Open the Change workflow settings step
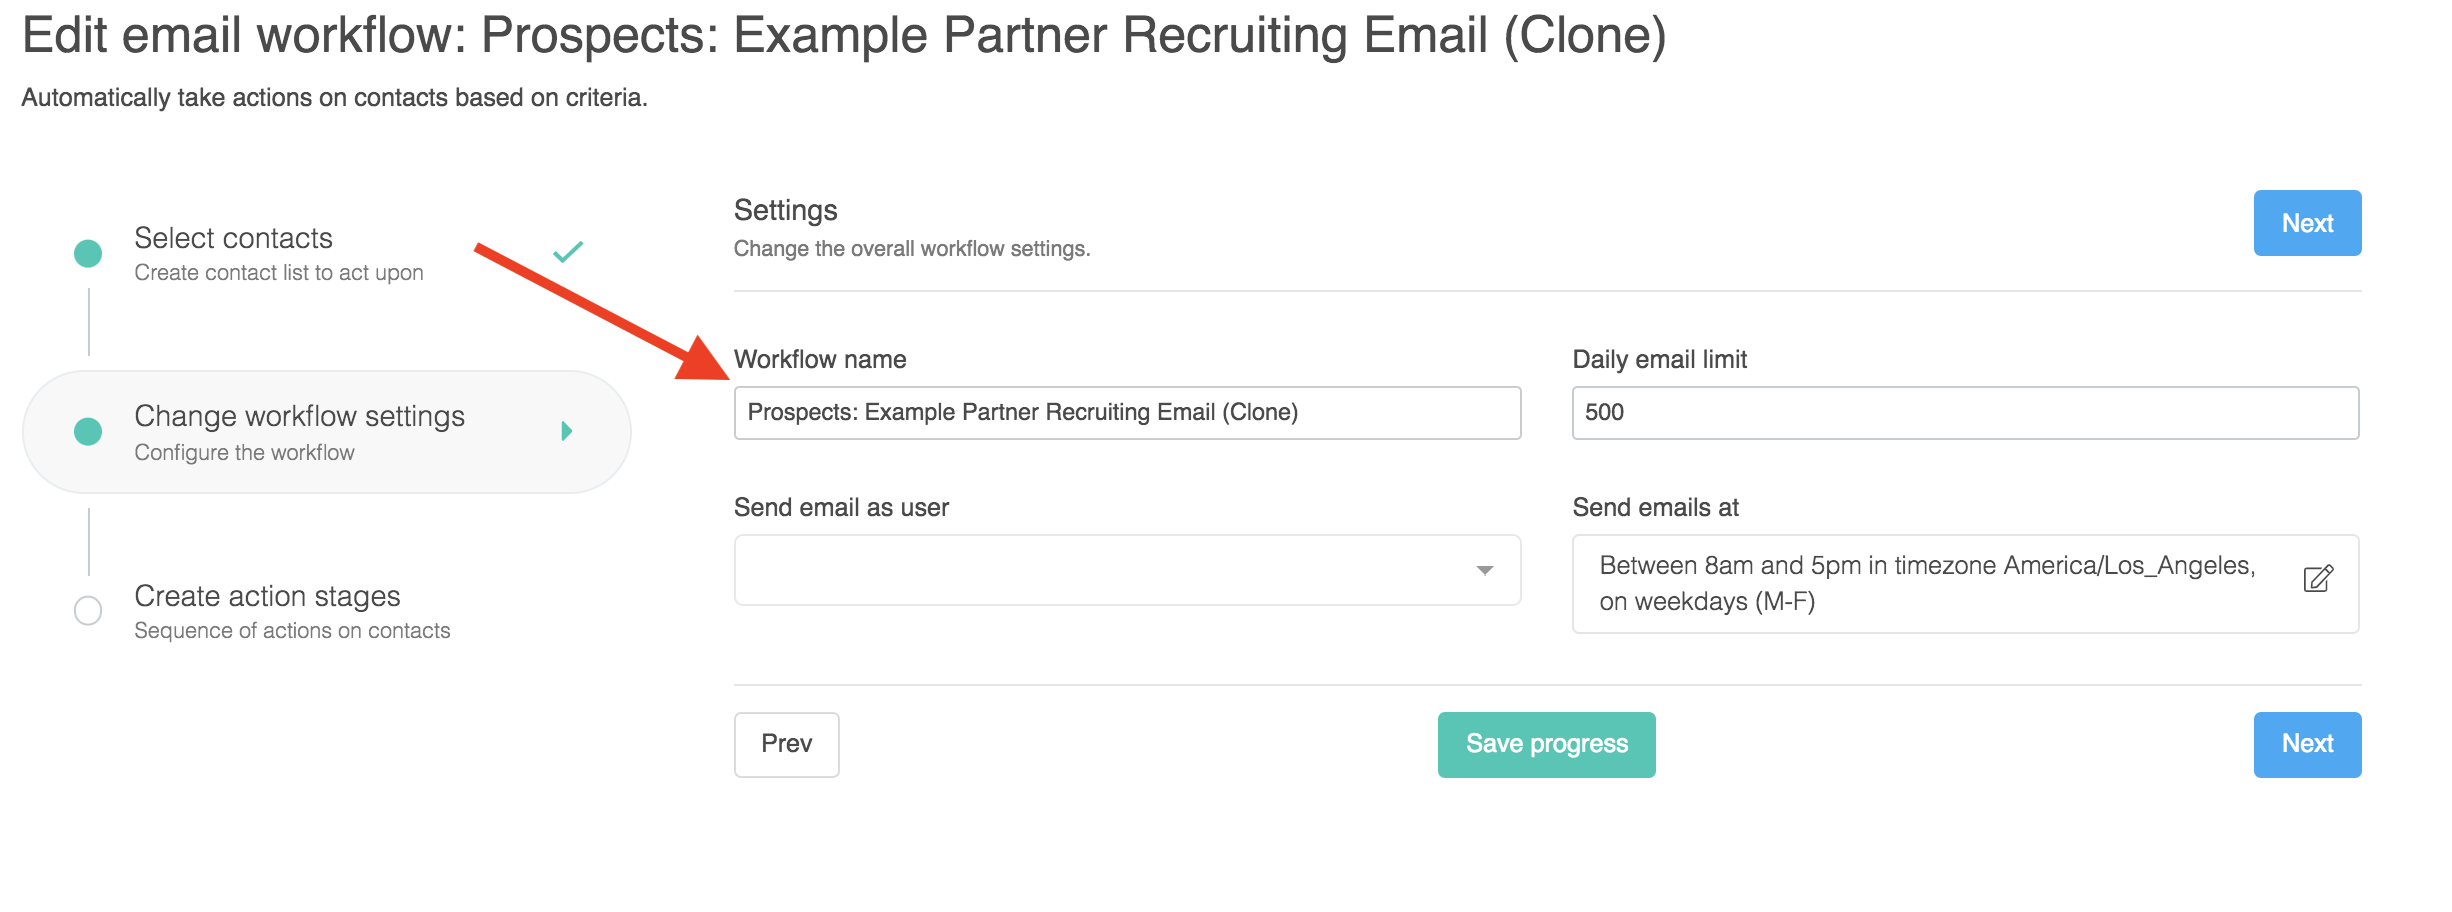 coord(299,416)
